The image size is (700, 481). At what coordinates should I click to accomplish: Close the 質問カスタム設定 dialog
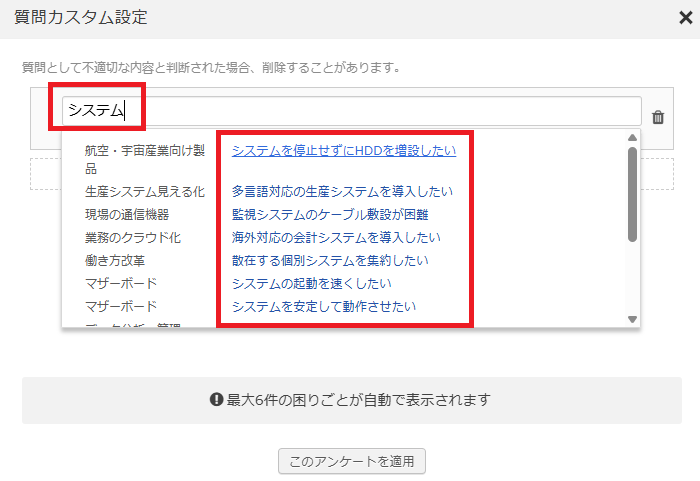pyautogui.click(x=683, y=17)
